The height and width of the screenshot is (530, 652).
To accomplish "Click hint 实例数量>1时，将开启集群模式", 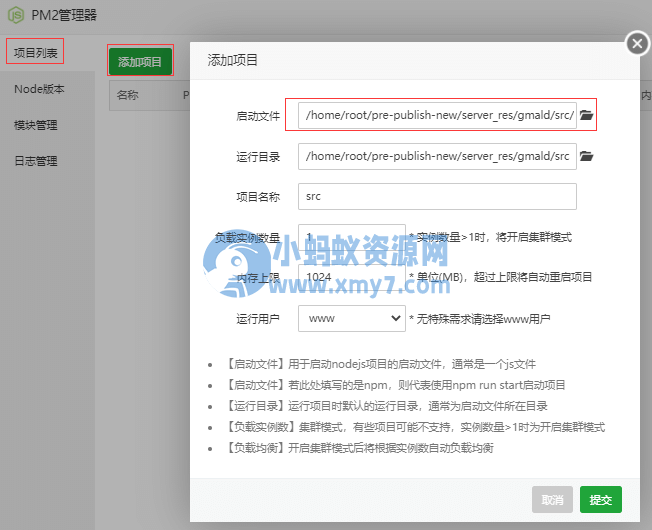I will tap(491, 237).
